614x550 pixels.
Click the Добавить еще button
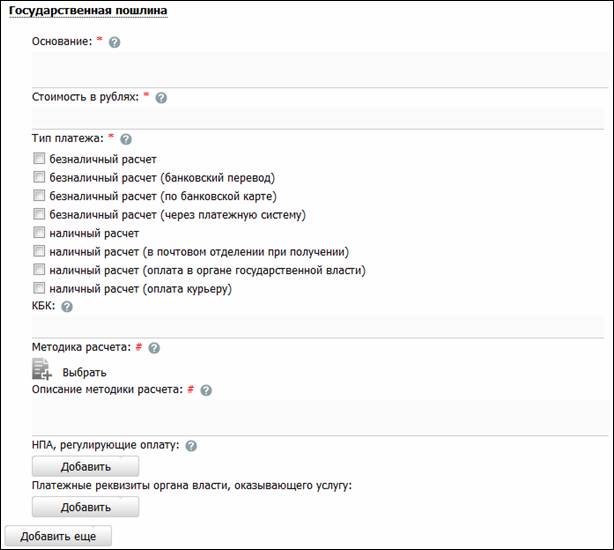[58, 536]
